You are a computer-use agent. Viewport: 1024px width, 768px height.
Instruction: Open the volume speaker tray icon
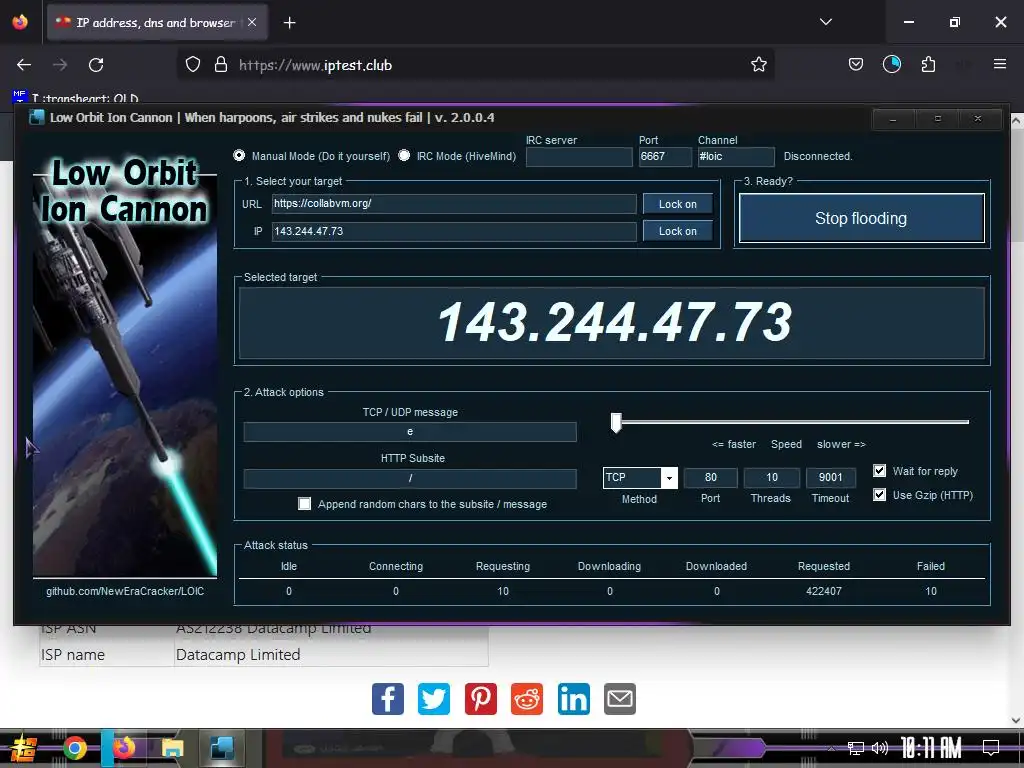880,748
